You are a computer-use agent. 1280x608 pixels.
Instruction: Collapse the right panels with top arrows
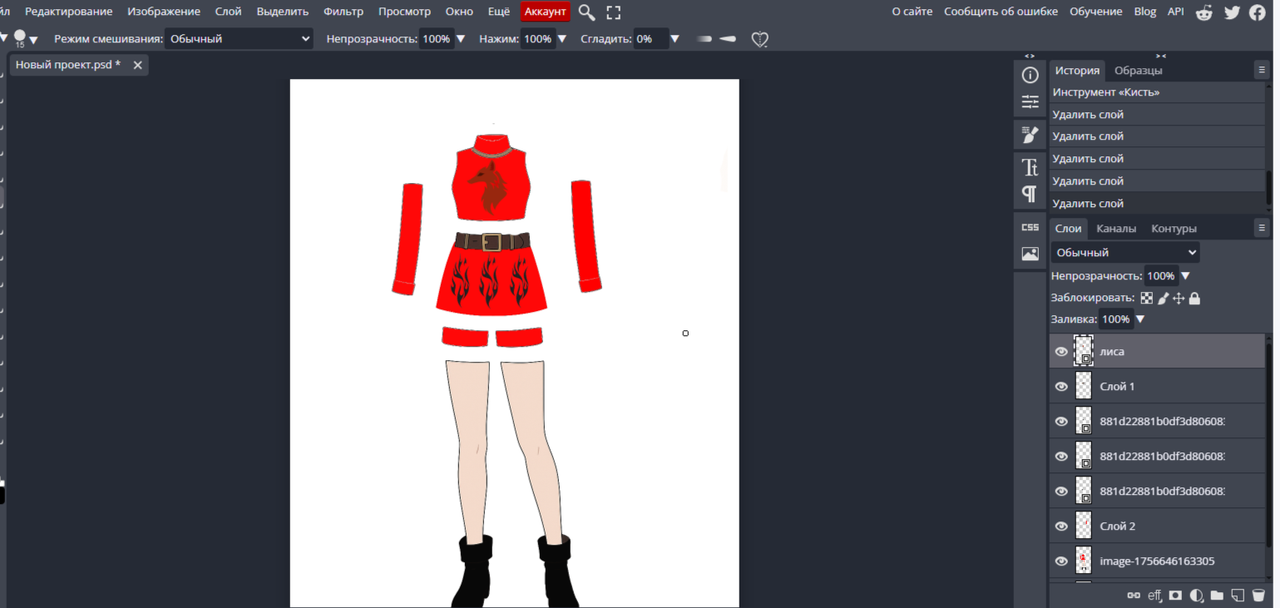click(x=1161, y=56)
